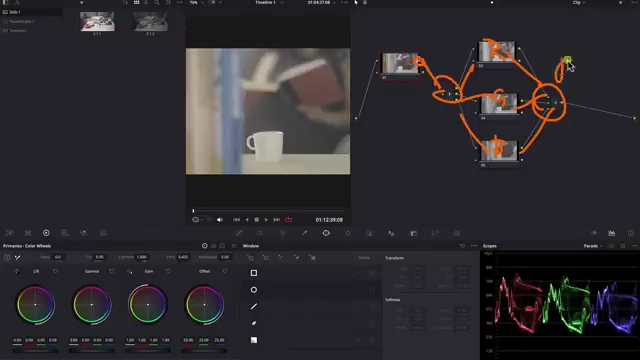This screenshot has height=360, width=640.
Task: Mute viewer audio
Action: (220, 220)
